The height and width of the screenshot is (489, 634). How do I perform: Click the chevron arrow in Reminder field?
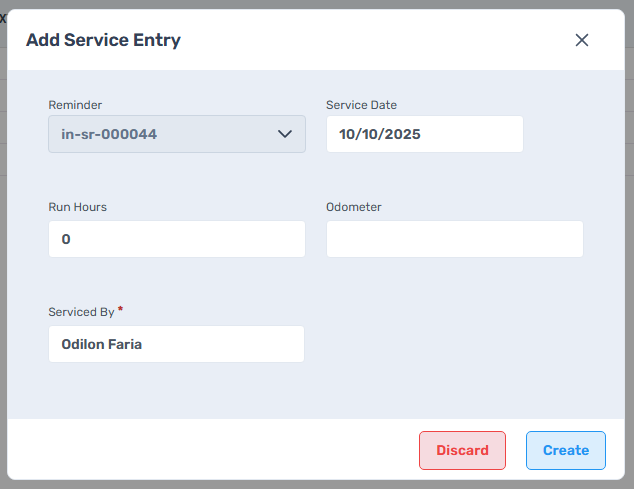(x=284, y=134)
